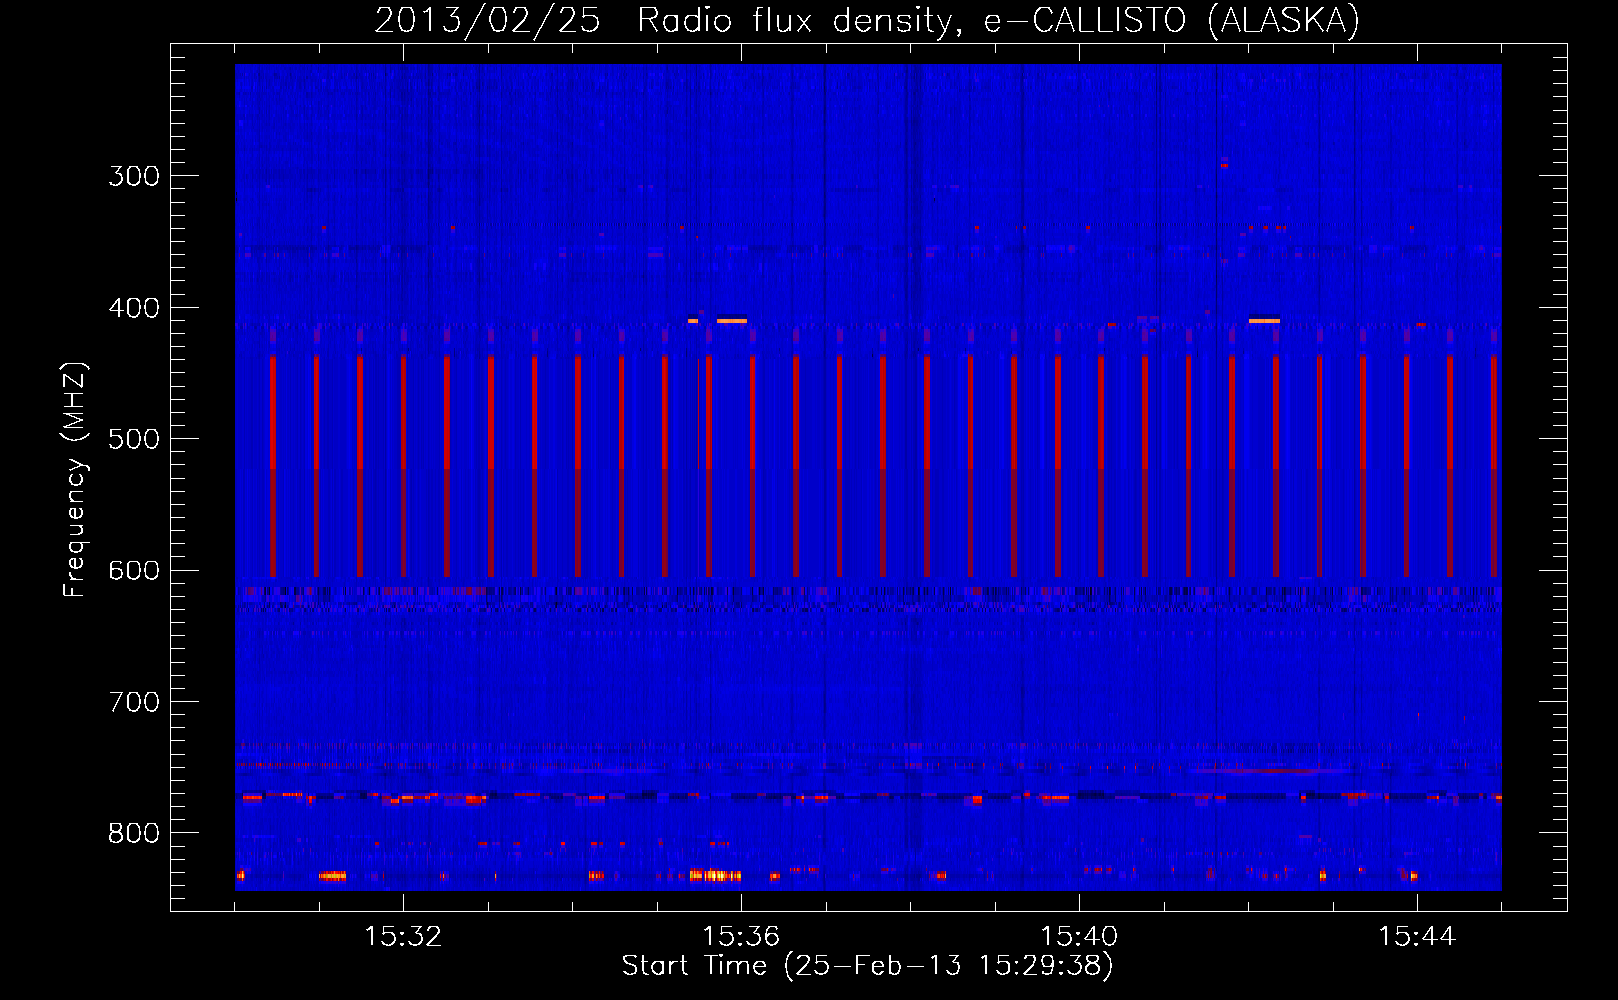Click the 800 frequency tick label
This screenshot has height=1000, width=1618.
point(134,834)
